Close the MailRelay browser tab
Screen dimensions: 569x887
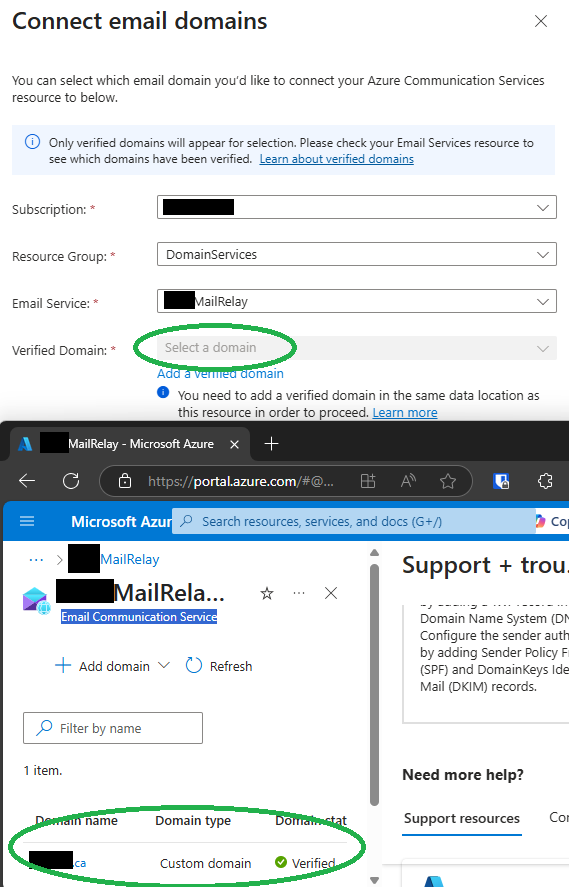[x=234, y=444]
